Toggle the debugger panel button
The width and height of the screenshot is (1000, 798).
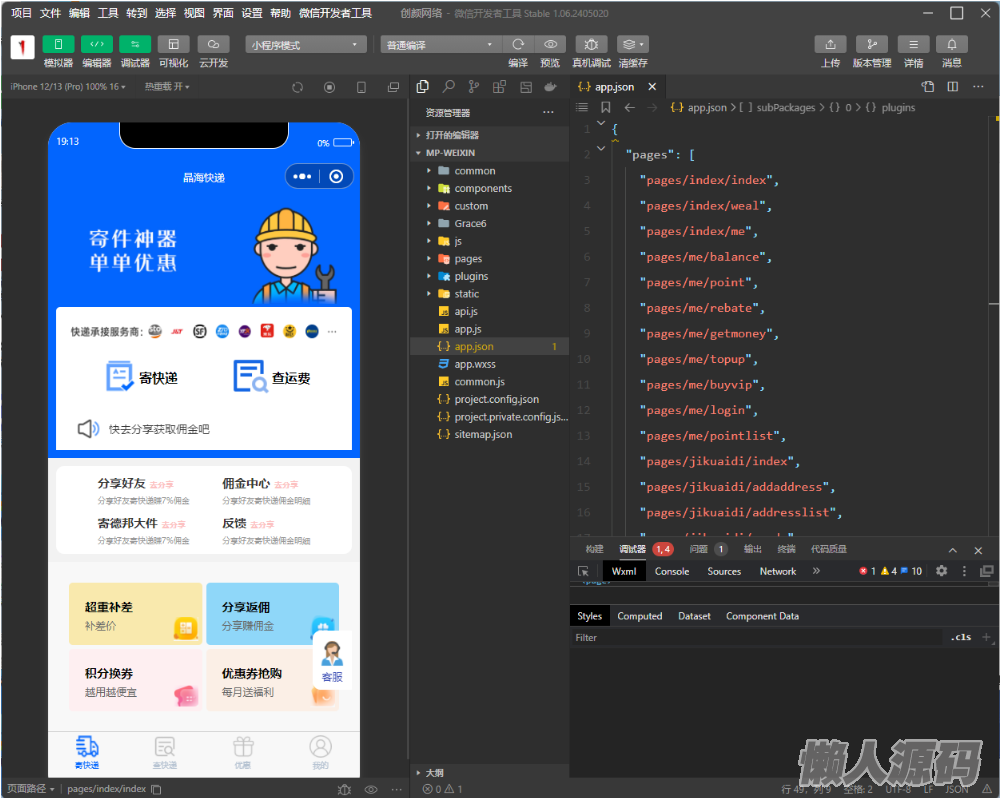135,44
